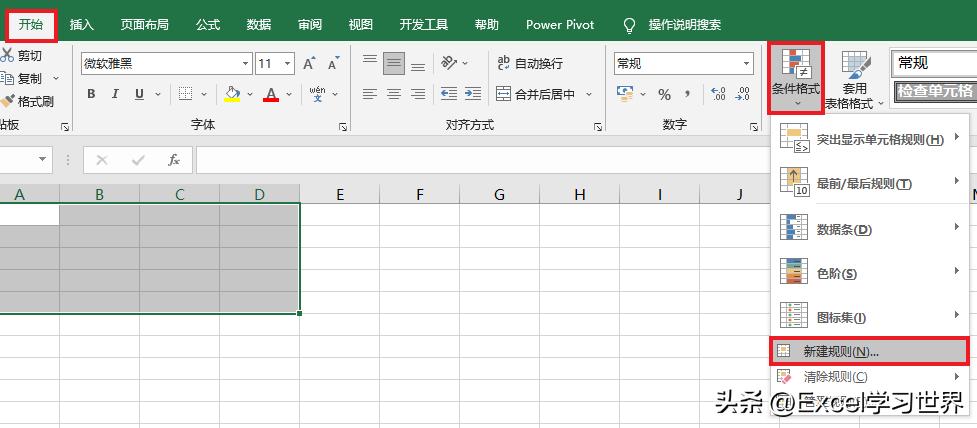Increase font size with large A icon
The width and height of the screenshot is (977, 428).
[x=309, y=64]
